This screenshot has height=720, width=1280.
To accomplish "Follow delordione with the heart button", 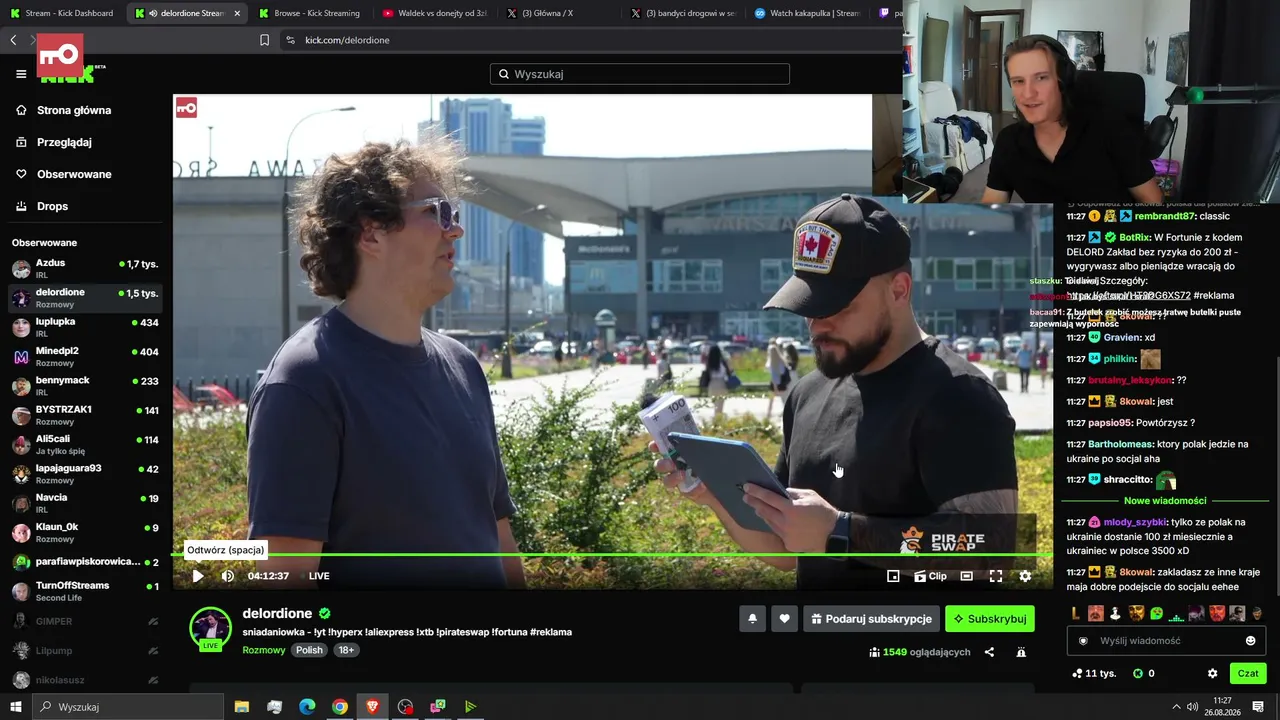I will [785, 619].
